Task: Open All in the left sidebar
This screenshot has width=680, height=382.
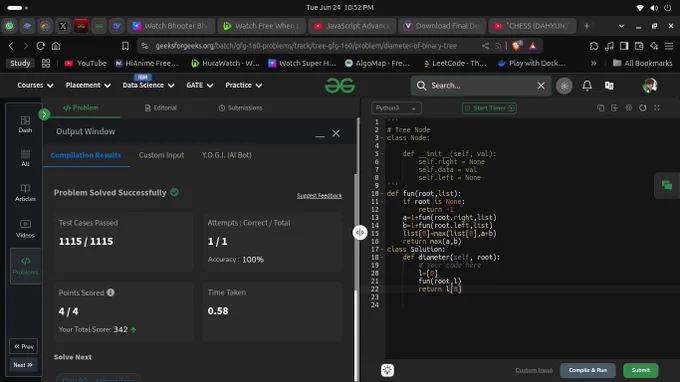Action: [25, 158]
